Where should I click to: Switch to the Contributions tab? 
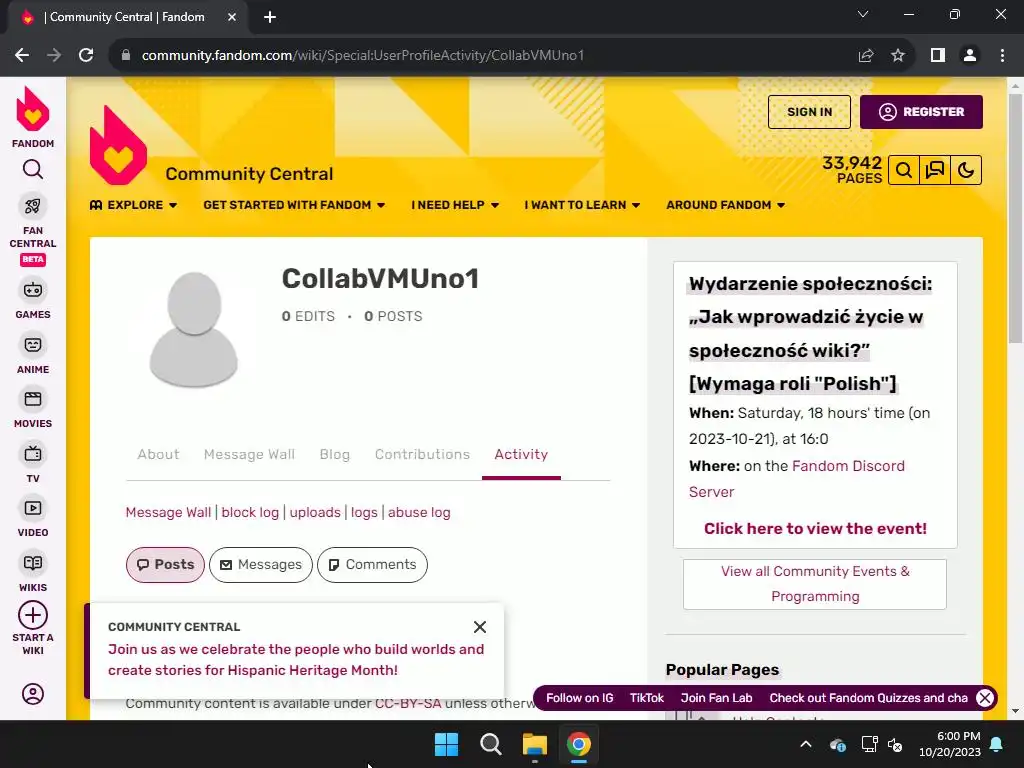(422, 455)
